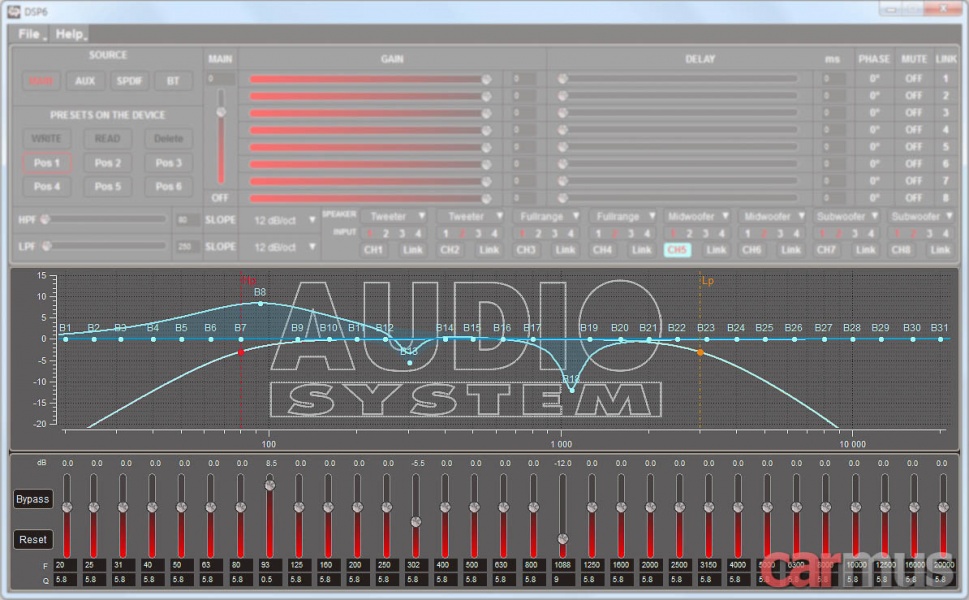Click the red Hp marker point on graph
This screenshot has height=600, width=969.
(241, 352)
